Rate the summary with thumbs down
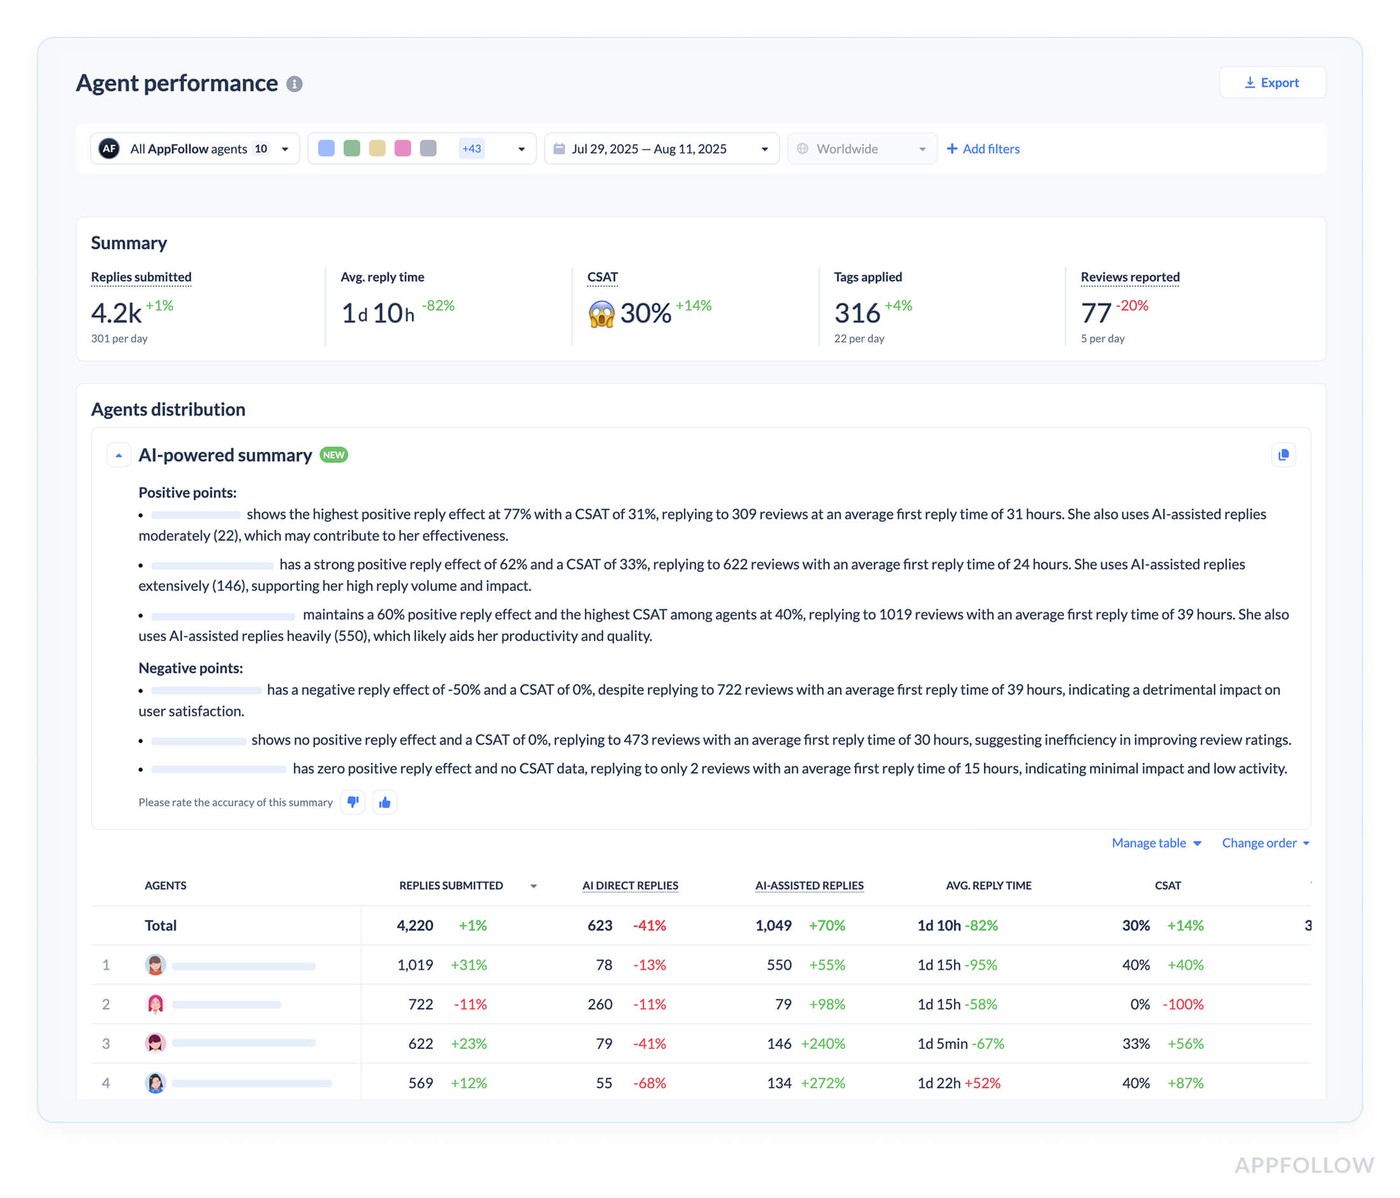The width and height of the screenshot is (1400, 1198). tap(353, 802)
